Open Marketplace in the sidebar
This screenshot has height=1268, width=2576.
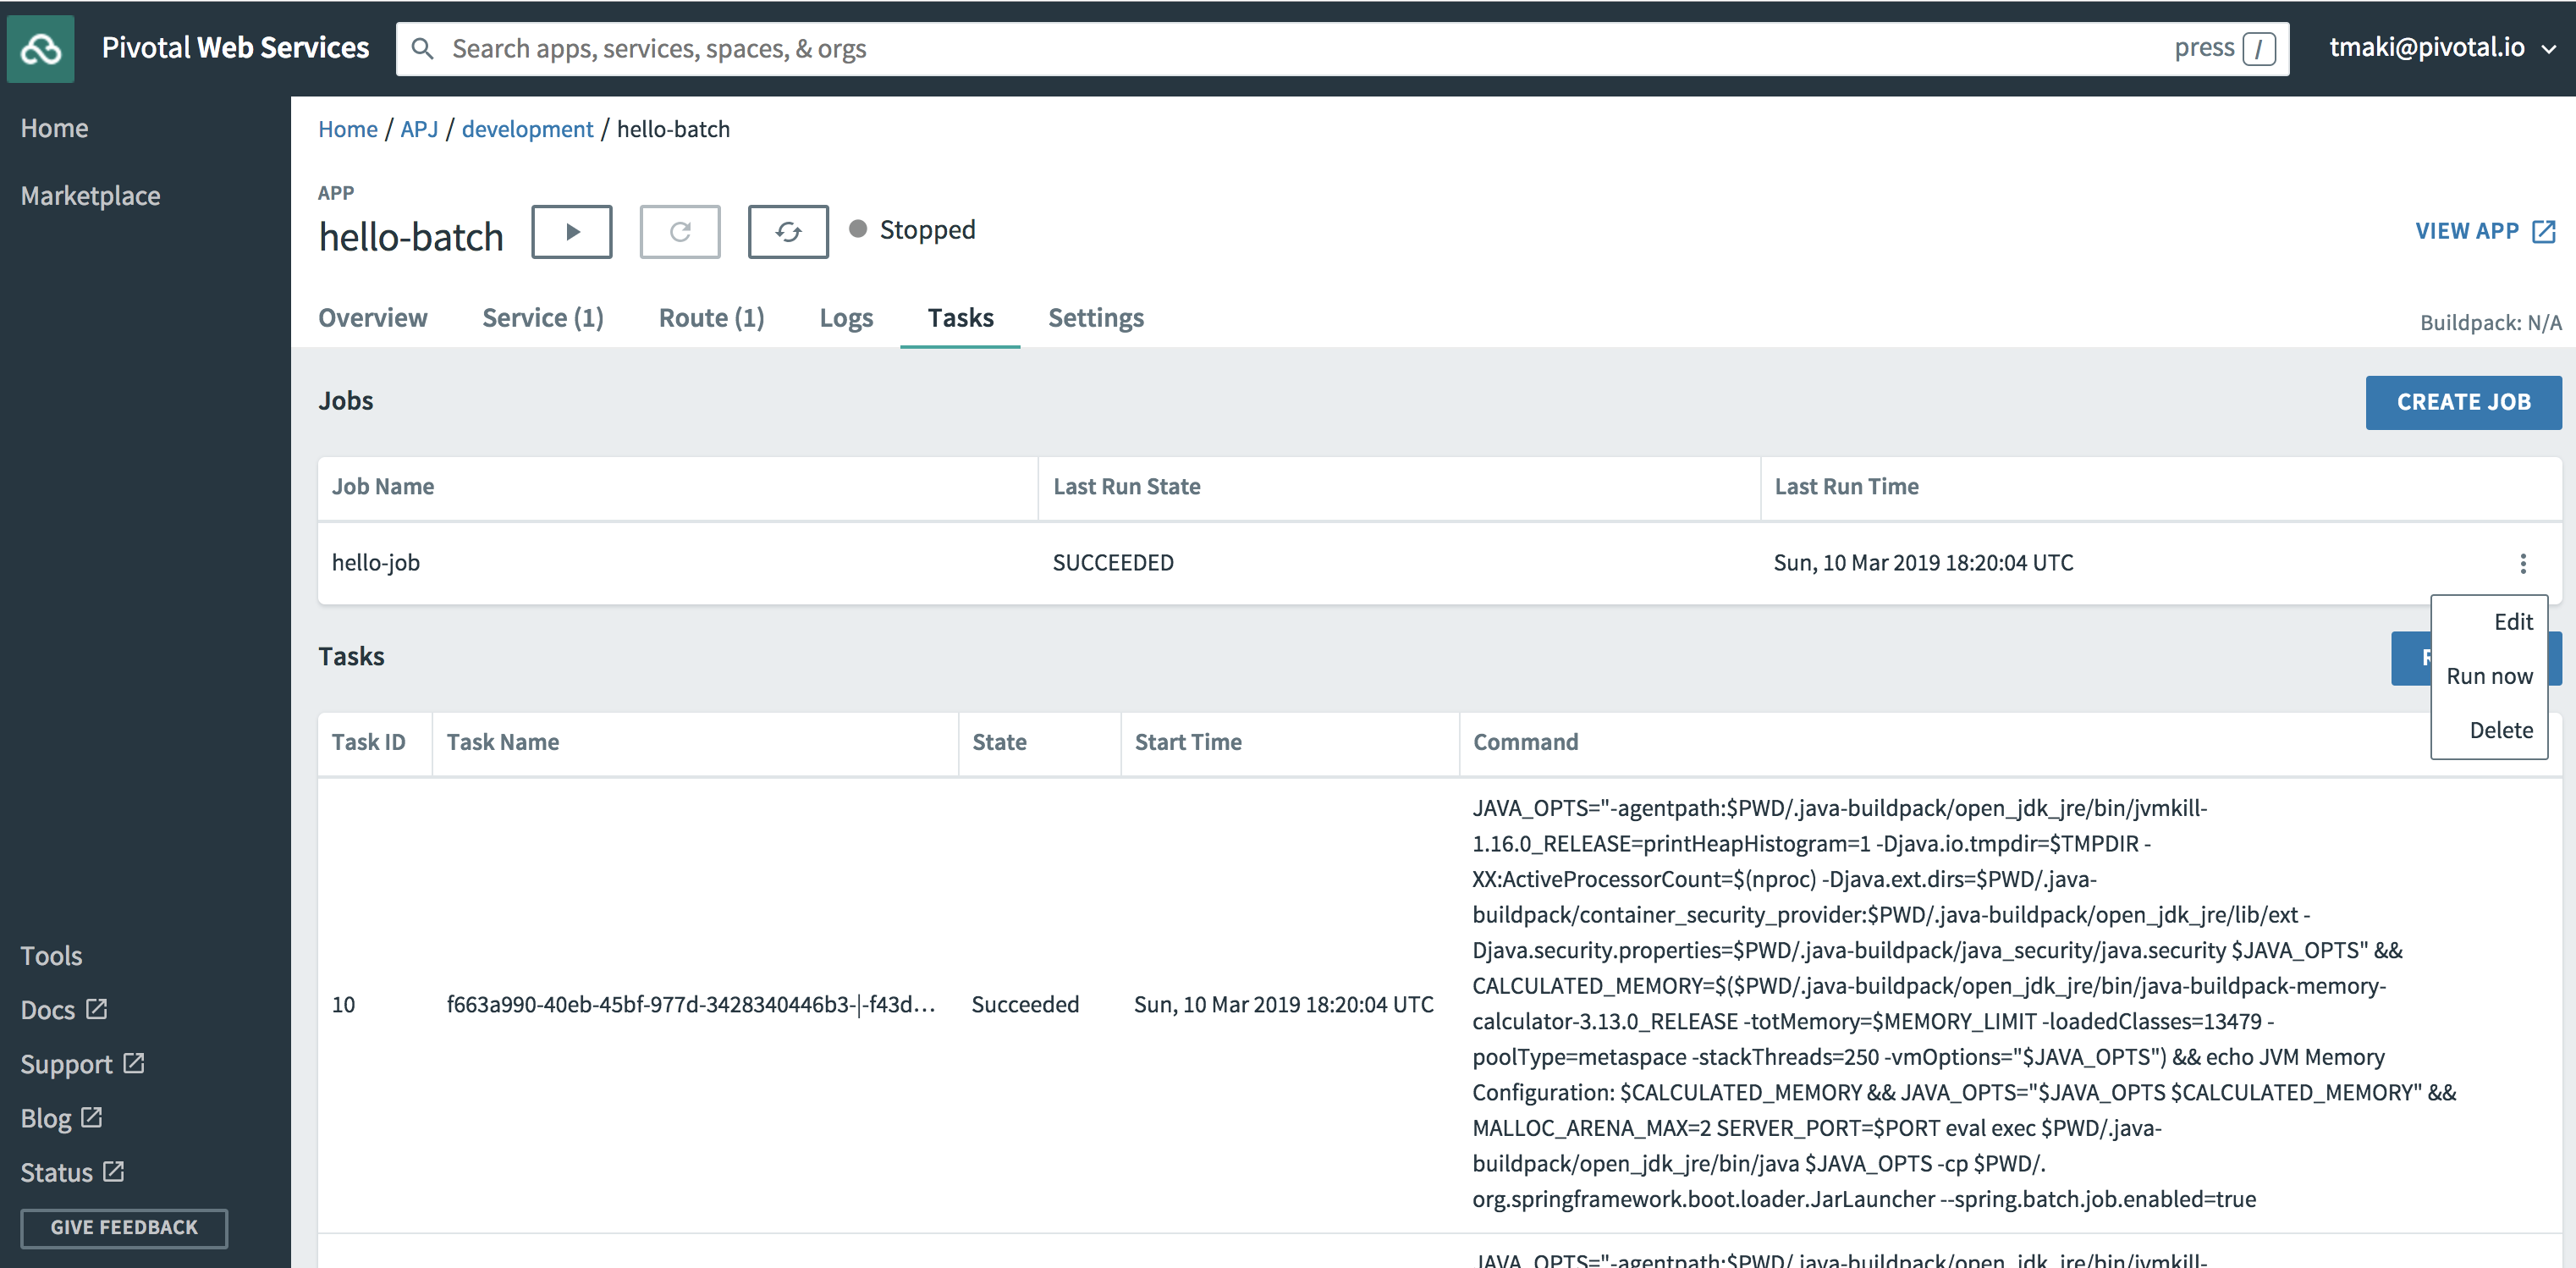[90, 196]
